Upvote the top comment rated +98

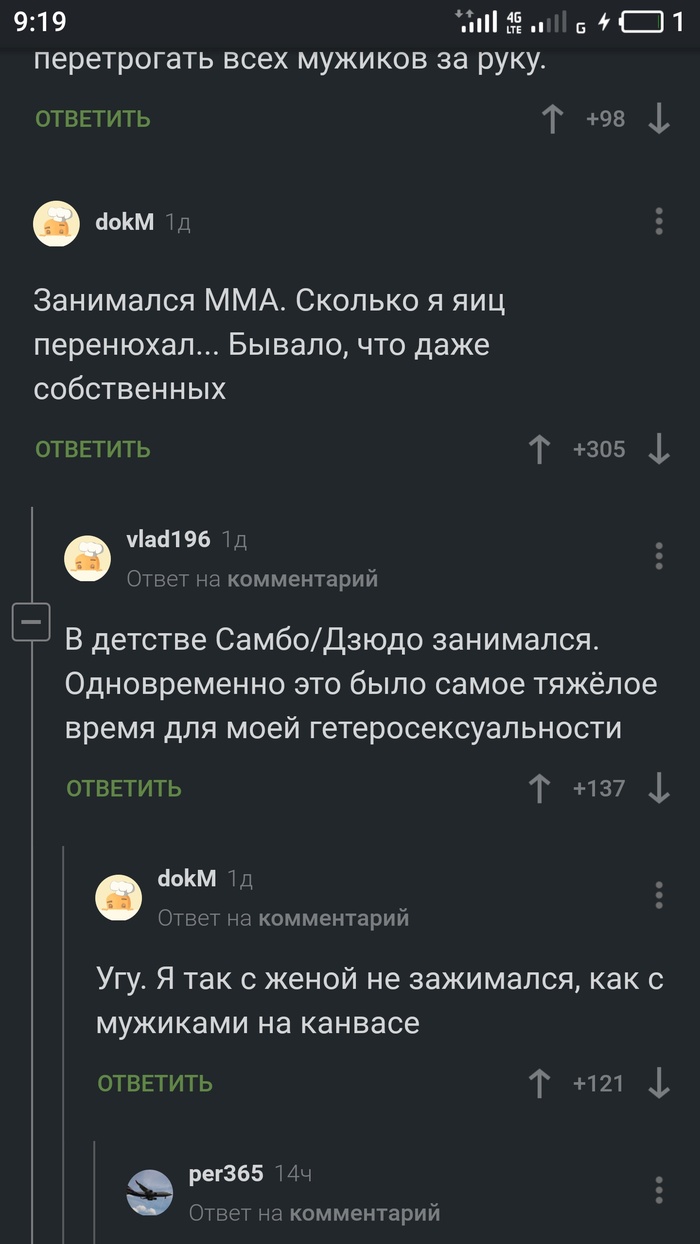[553, 118]
